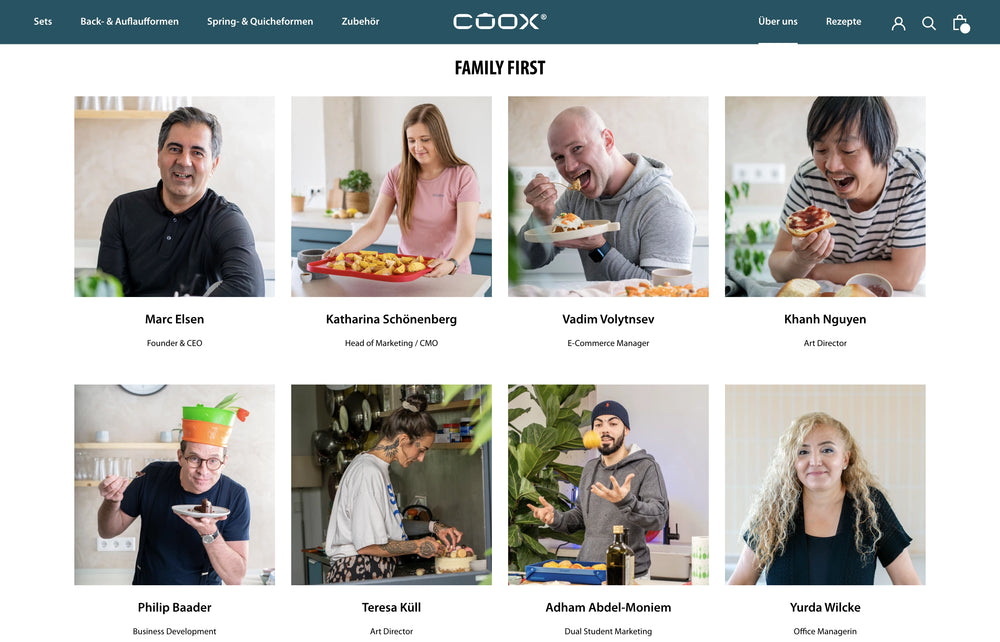Click Adham Abdel-Moniem's photo
This screenshot has width=1000, height=642.
click(608, 485)
